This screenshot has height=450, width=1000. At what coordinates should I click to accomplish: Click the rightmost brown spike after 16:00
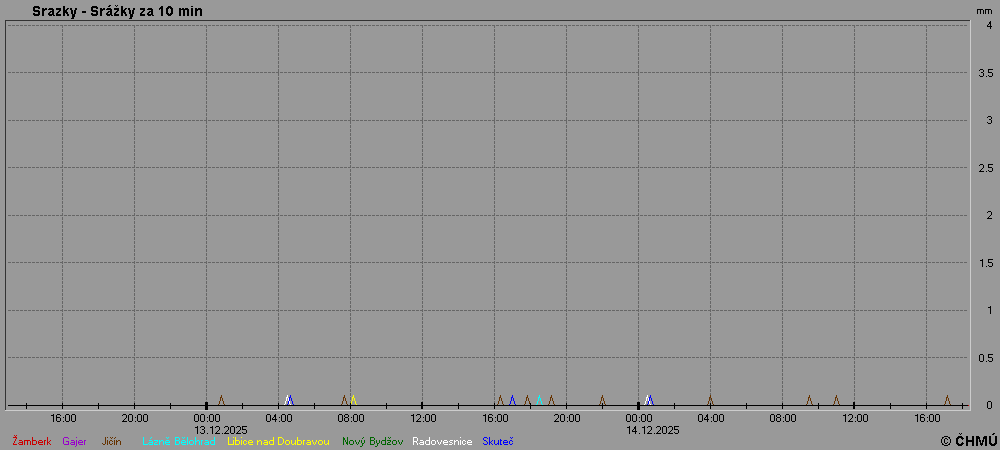(x=947, y=400)
